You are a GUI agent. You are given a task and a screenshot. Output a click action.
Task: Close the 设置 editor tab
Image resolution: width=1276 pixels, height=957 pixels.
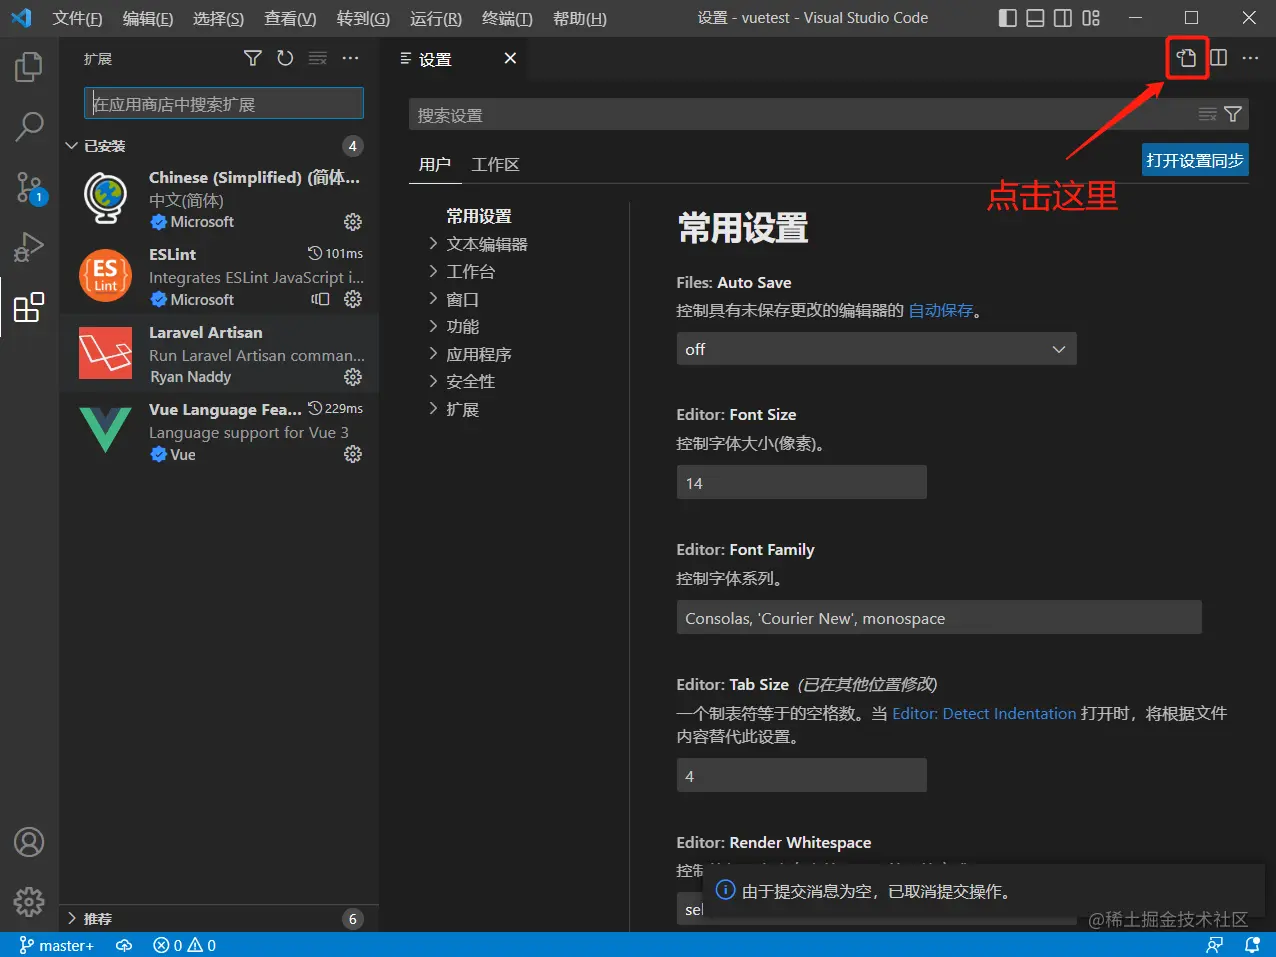pyautogui.click(x=510, y=59)
